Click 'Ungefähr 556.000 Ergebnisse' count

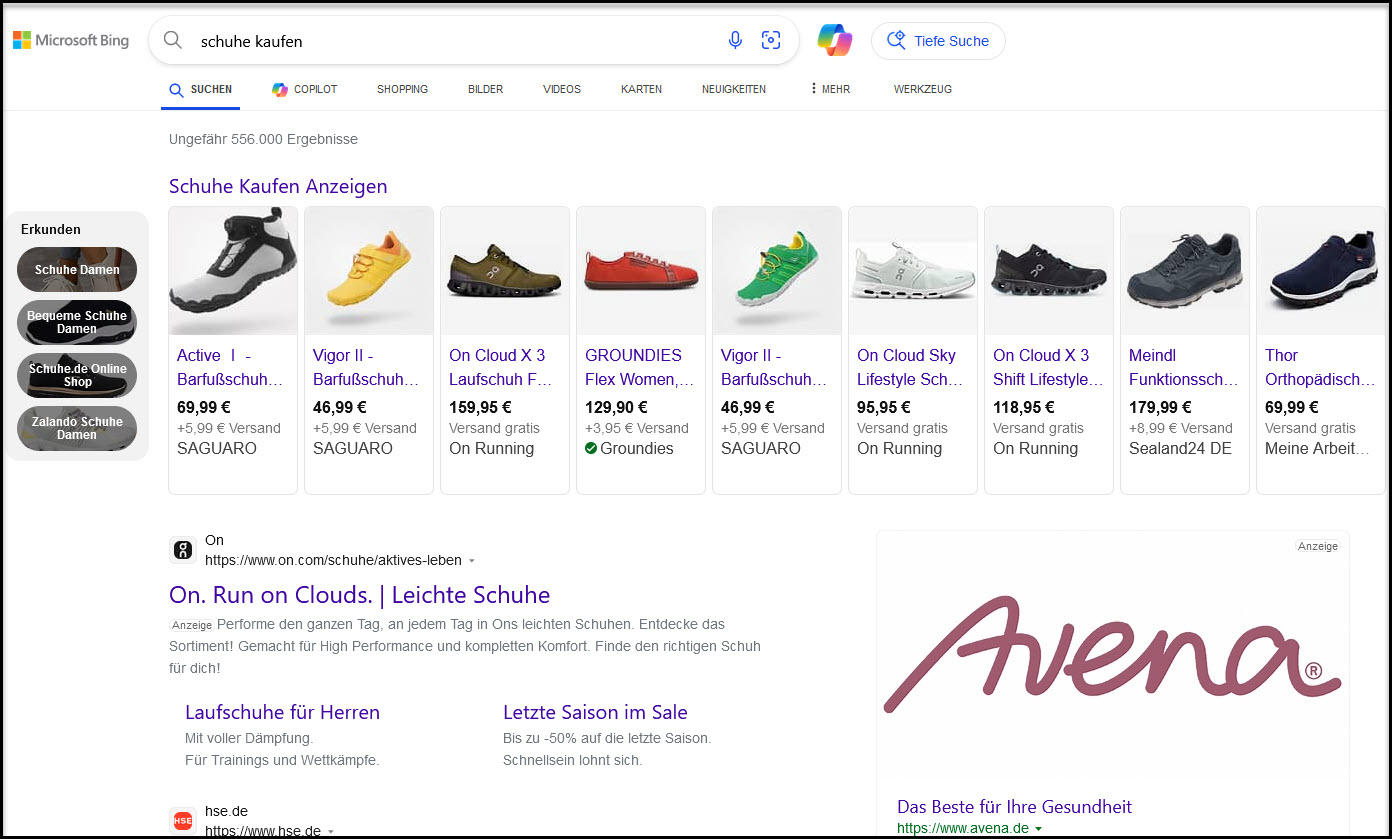pyautogui.click(x=263, y=139)
